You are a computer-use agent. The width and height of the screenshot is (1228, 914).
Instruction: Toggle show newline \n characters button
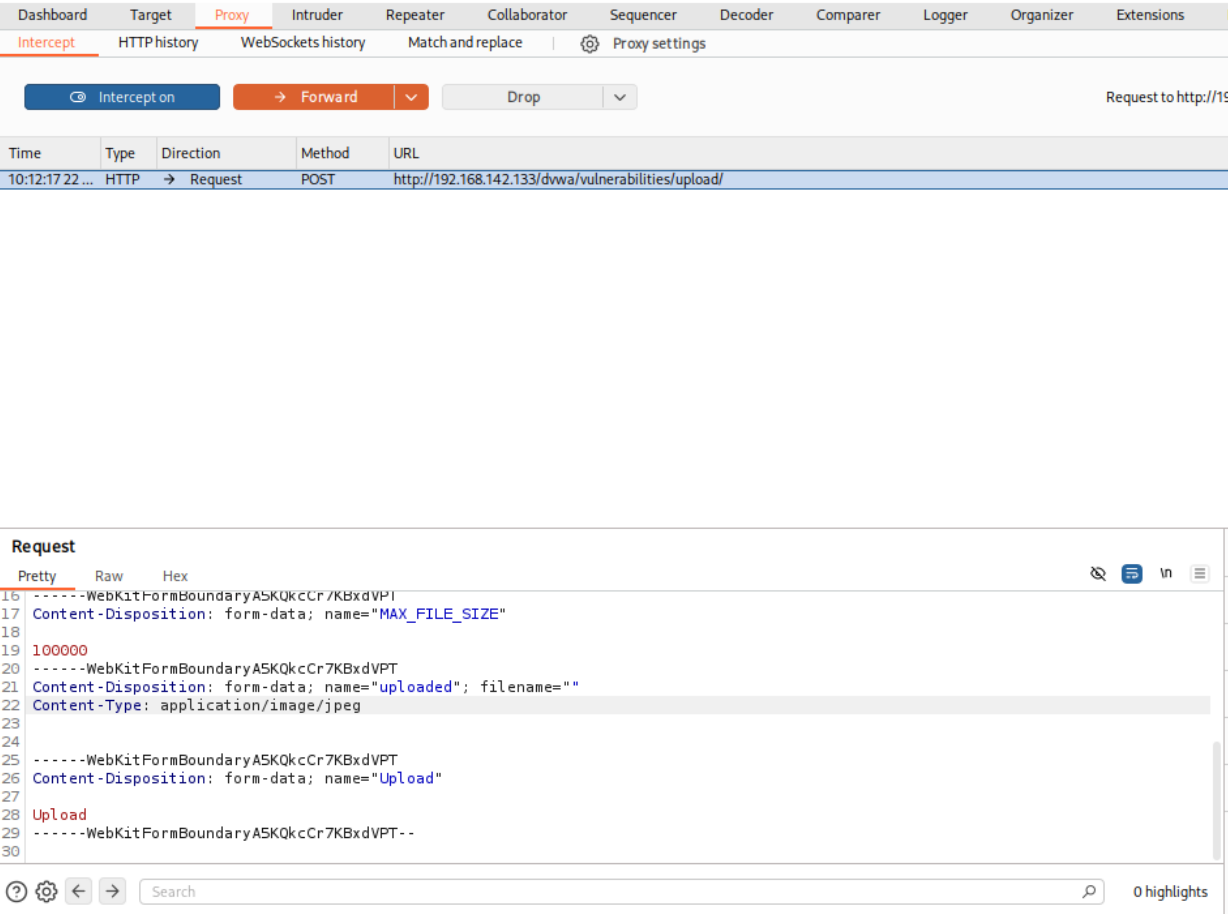tap(1166, 574)
